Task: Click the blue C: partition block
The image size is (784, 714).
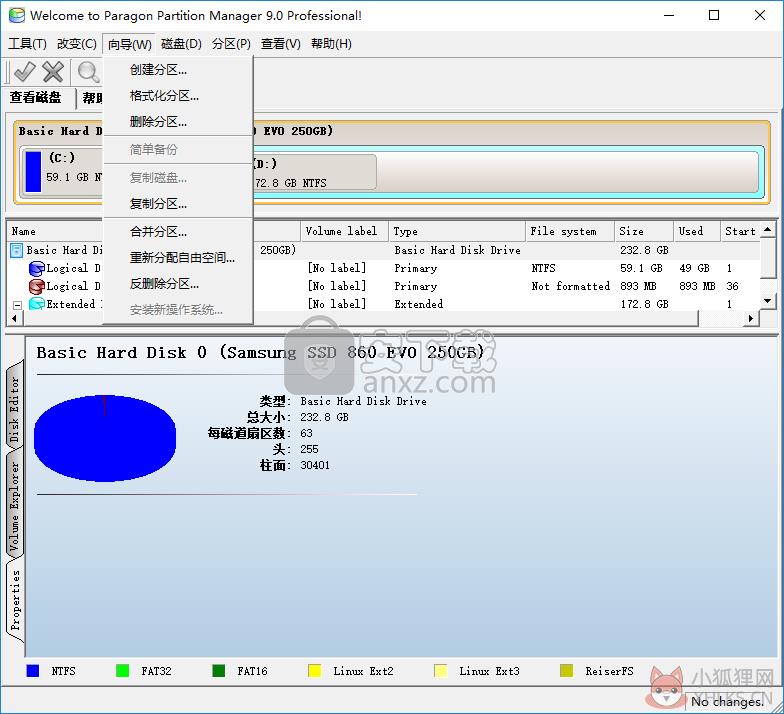Action: click(33, 172)
